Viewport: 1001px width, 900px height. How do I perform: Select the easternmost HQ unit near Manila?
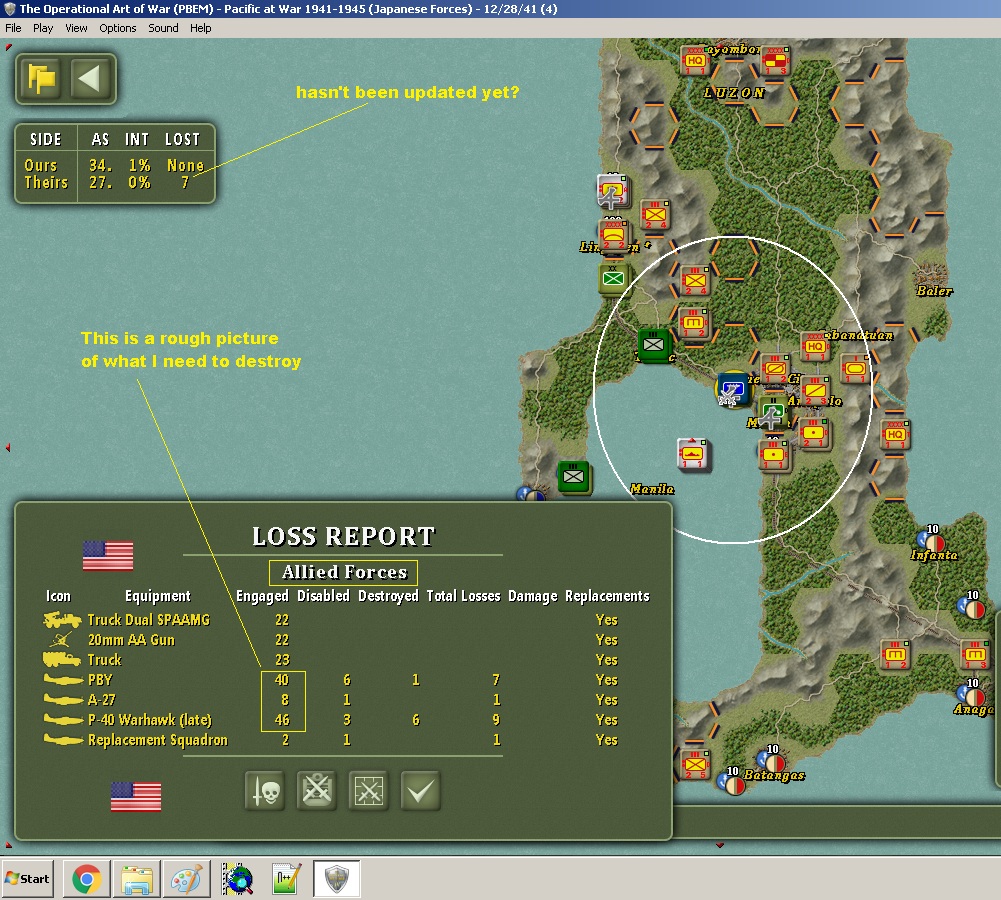coord(894,435)
